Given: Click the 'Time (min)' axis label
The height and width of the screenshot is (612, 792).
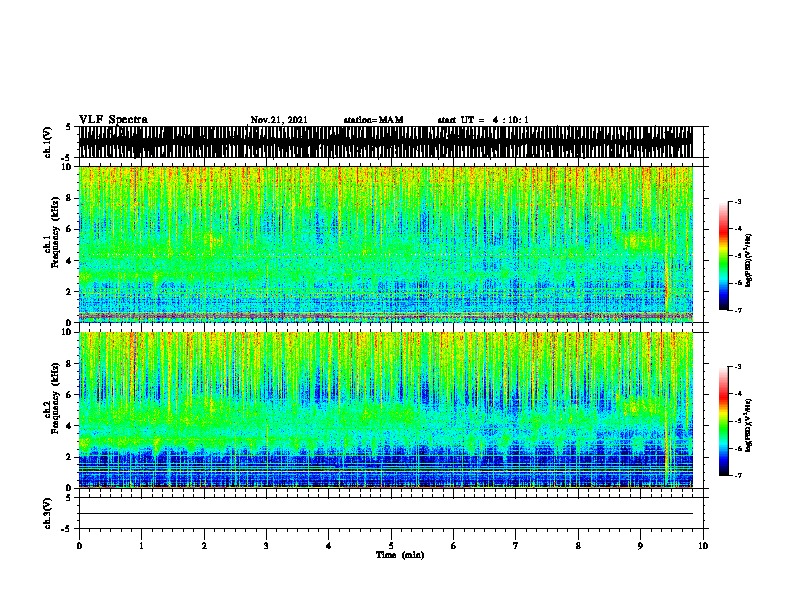Looking at the screenshot, I should coord(400,555).
